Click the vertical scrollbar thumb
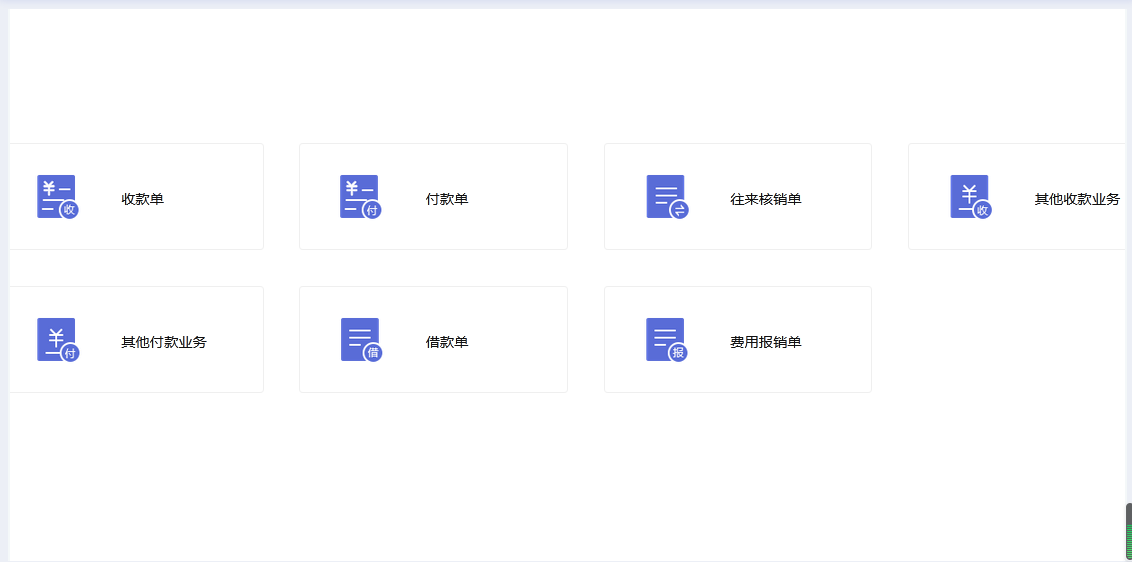 (x=1128, y=531)
